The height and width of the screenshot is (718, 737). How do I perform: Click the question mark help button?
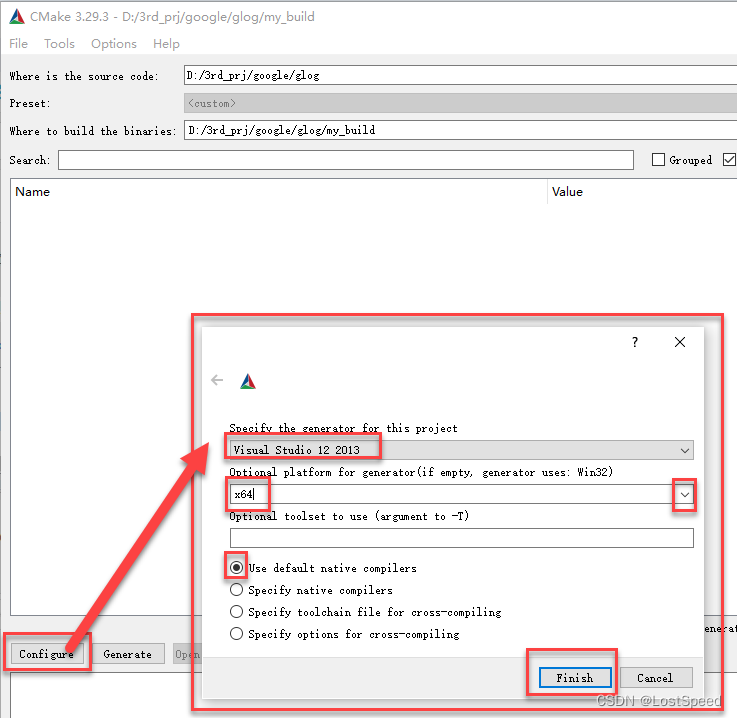(635, 342)
